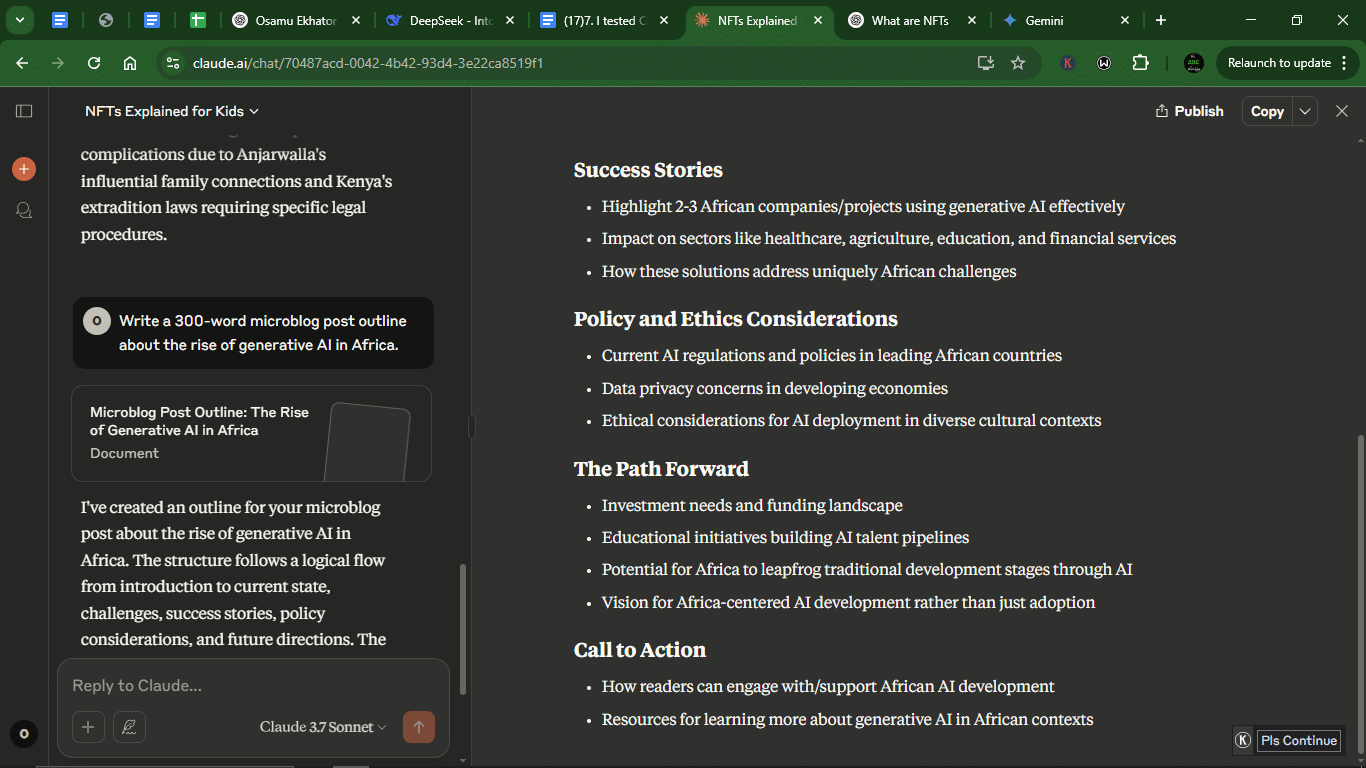Screen dimensions: 1366x768
Task: Click the Reply to Claude input field
Action: tap(253, 685)
